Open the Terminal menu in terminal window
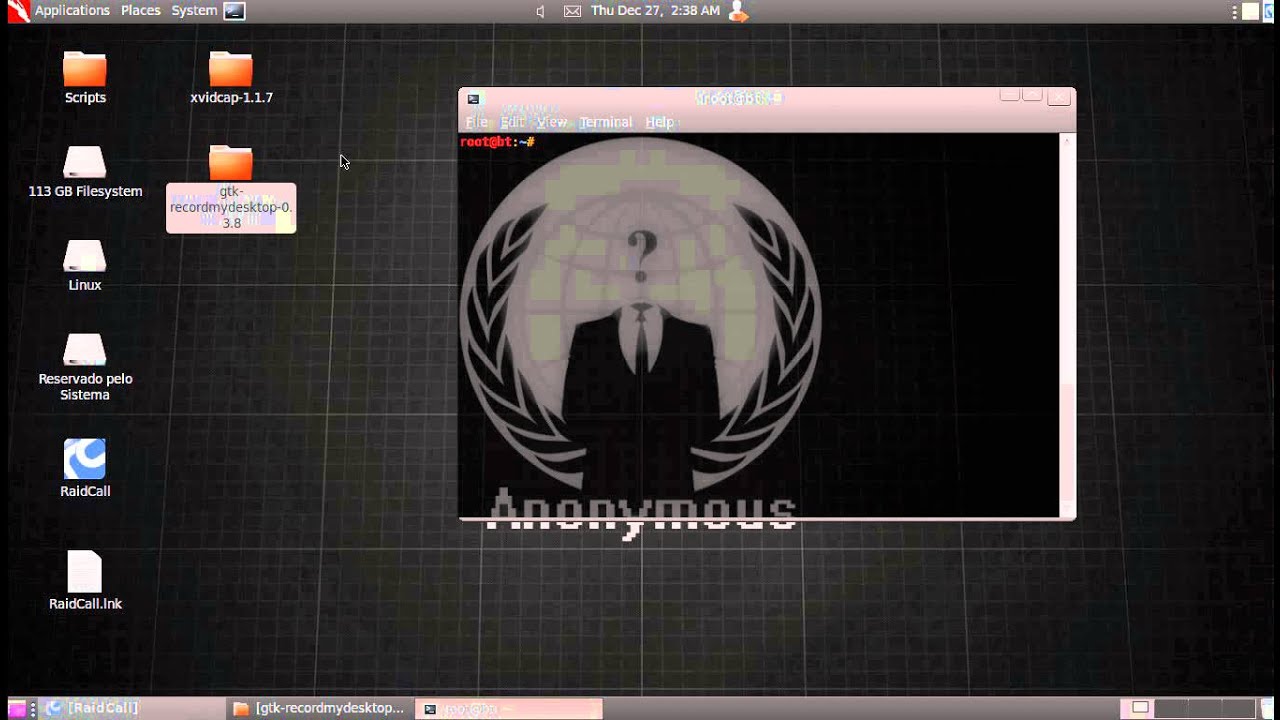 pyautogui.click(x=606, y=122)
